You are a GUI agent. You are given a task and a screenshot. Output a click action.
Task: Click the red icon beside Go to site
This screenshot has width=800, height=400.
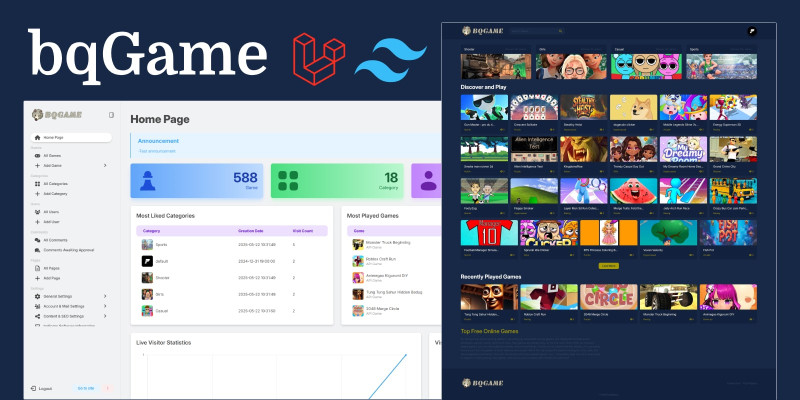coord(107,389)
